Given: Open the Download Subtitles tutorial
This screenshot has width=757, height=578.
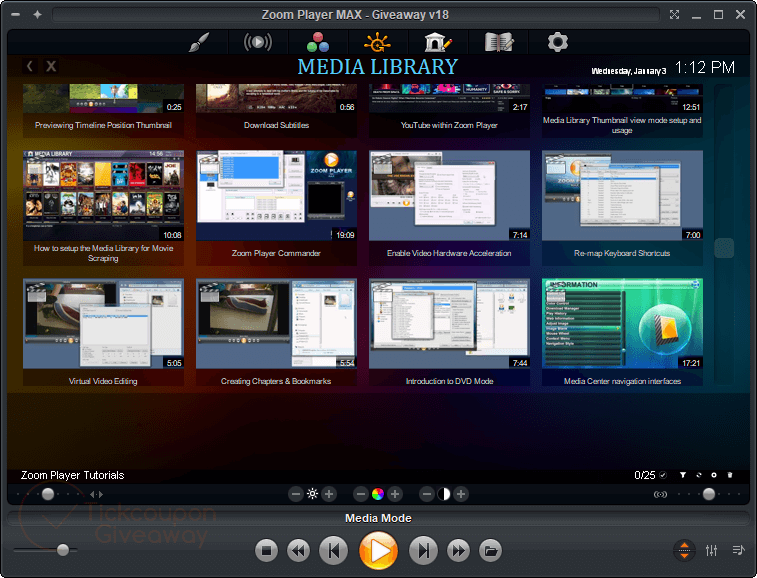Looking at the screenshot, I should [276, 111].
